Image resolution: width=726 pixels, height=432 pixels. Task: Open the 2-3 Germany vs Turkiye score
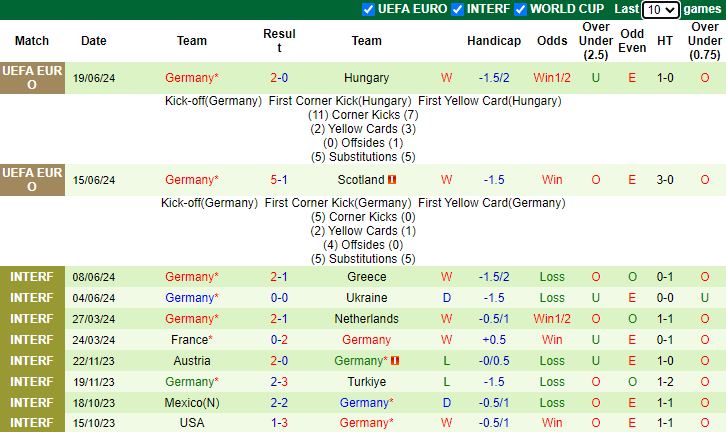pyautogui.click(x=279, y=382)
